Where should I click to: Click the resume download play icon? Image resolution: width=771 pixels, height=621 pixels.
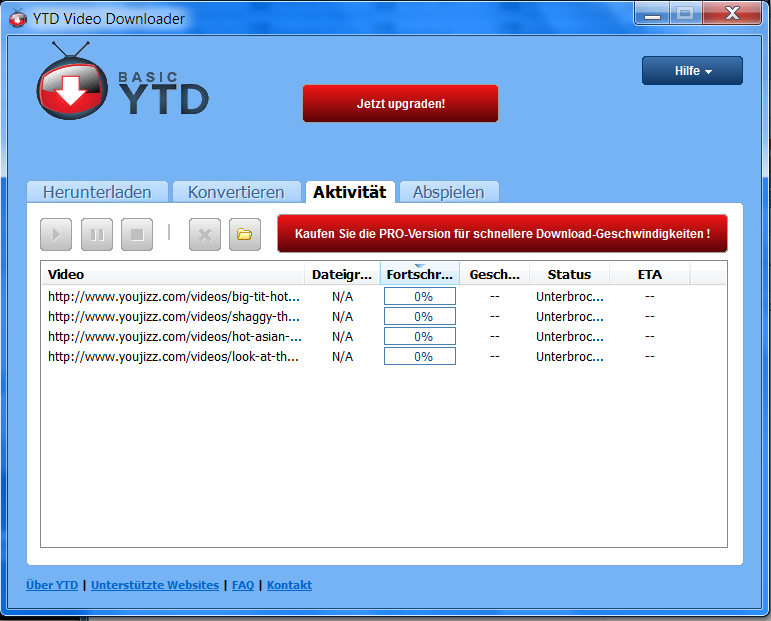pyautogui.click(x=56, y=235)
